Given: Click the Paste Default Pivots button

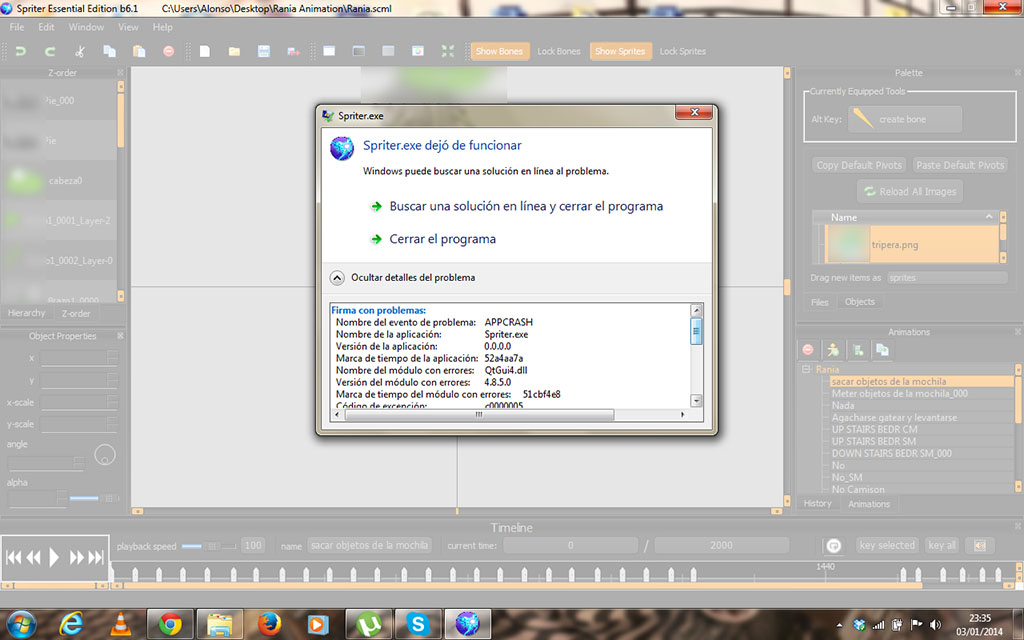Looking at the screenshot, I should click(960, 165).
